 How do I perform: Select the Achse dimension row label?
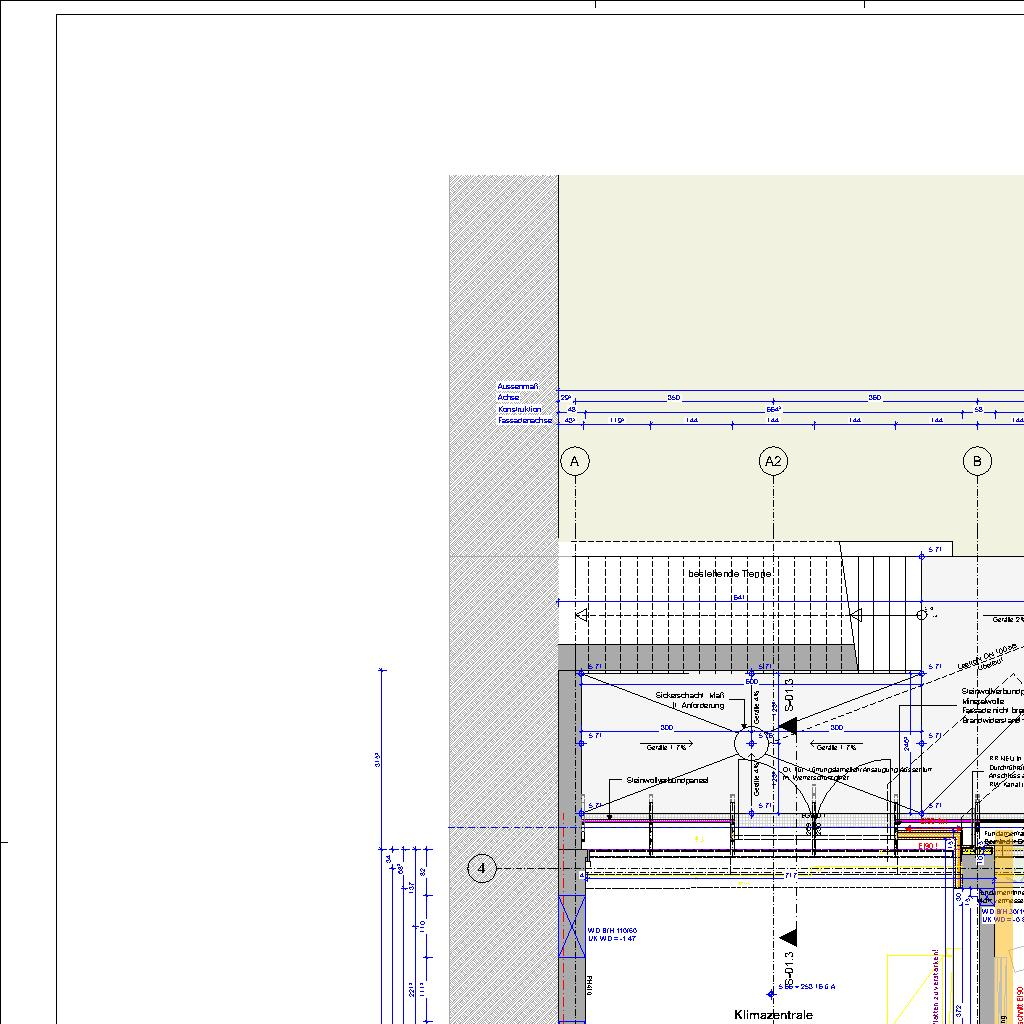click(x=508, y=397)
